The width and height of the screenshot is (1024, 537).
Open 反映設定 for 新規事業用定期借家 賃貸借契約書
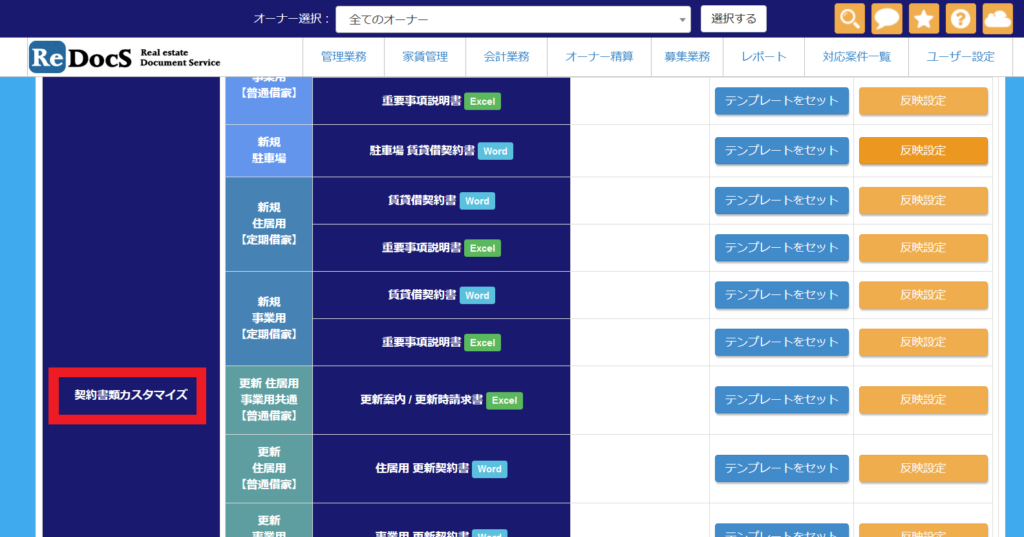[923, 295]
